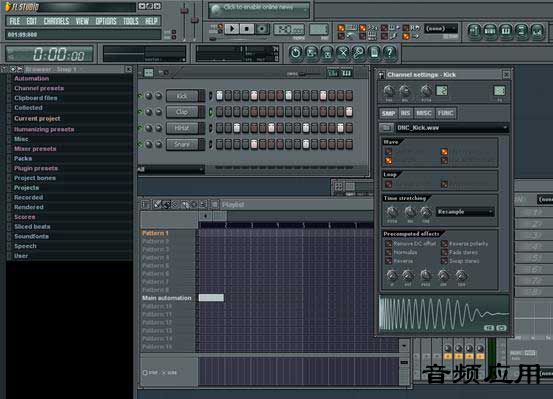Enable Reverse polarity checkbox
This screenshot has height=399, width=553.
(444, 244)
